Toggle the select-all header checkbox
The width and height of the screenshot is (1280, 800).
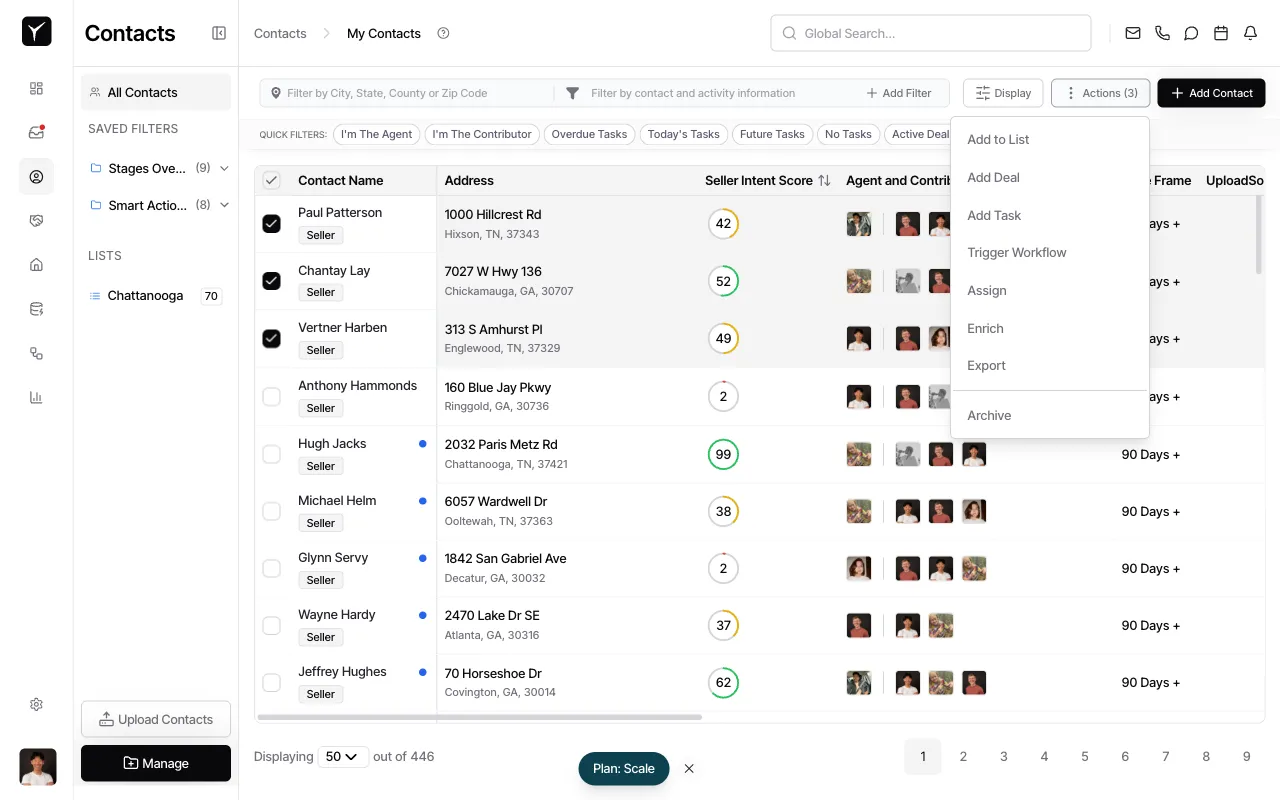pos(271,181)
